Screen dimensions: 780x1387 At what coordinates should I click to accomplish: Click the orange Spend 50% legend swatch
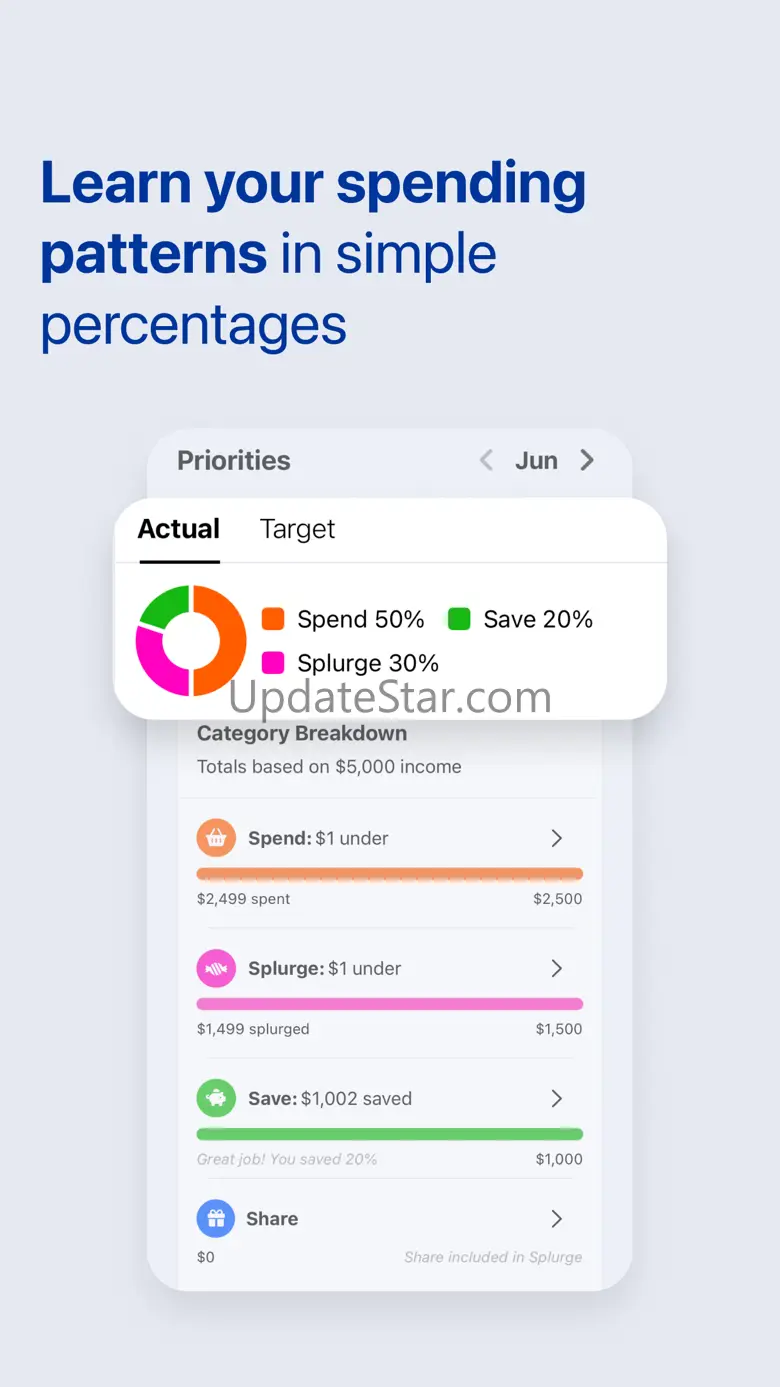(273, 619)
